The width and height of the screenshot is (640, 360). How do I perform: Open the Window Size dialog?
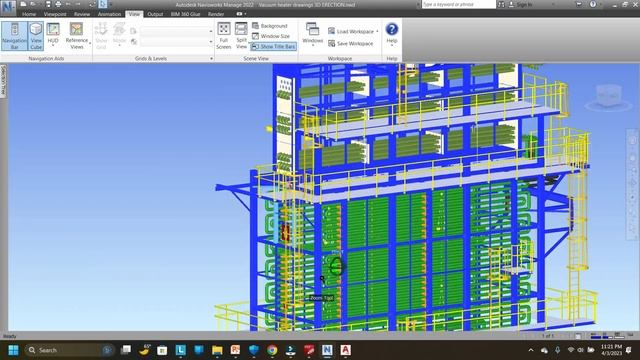click(271, 36)
